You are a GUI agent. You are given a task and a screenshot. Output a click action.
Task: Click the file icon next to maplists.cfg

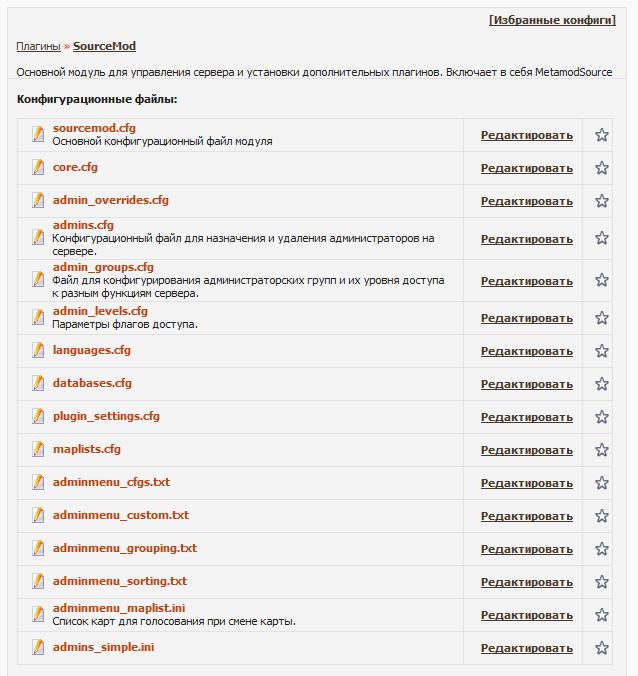pos(38,449)
